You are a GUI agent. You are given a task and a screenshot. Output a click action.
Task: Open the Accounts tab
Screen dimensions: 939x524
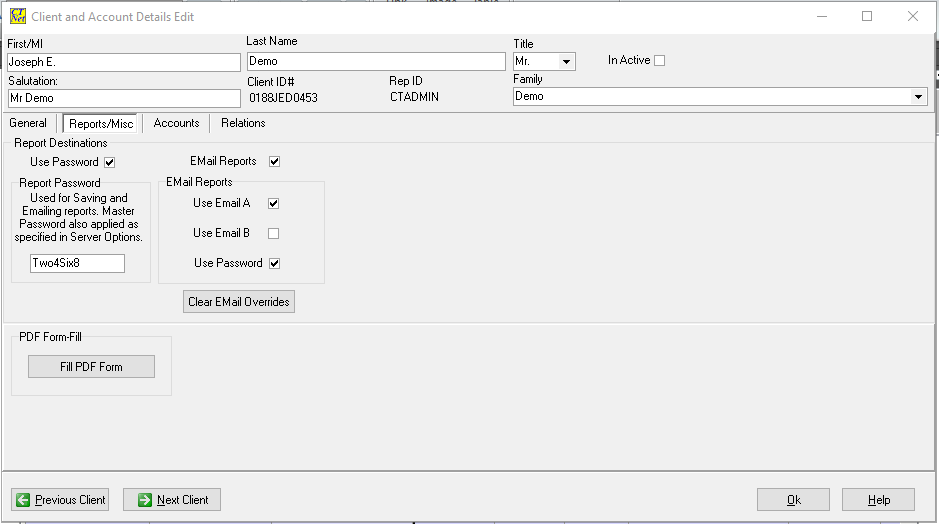pos(176,123)
